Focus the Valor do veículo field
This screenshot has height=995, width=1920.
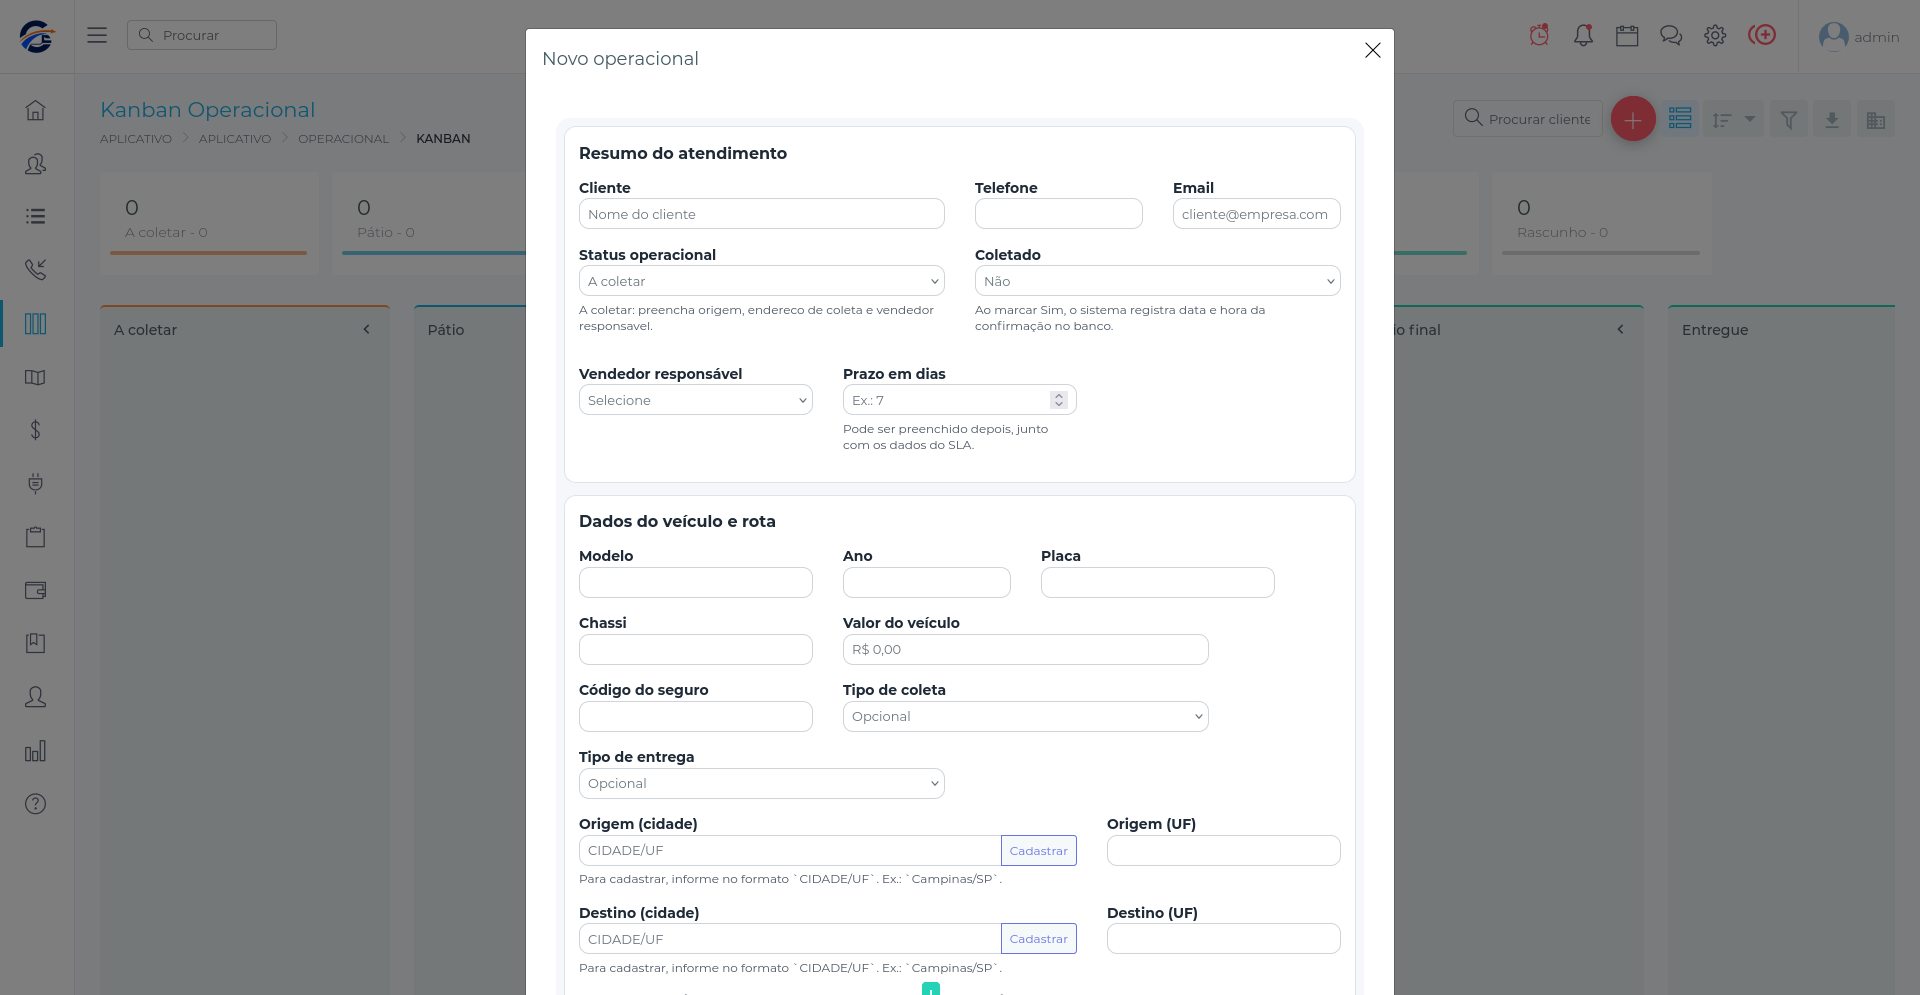tap(1026, 650)
